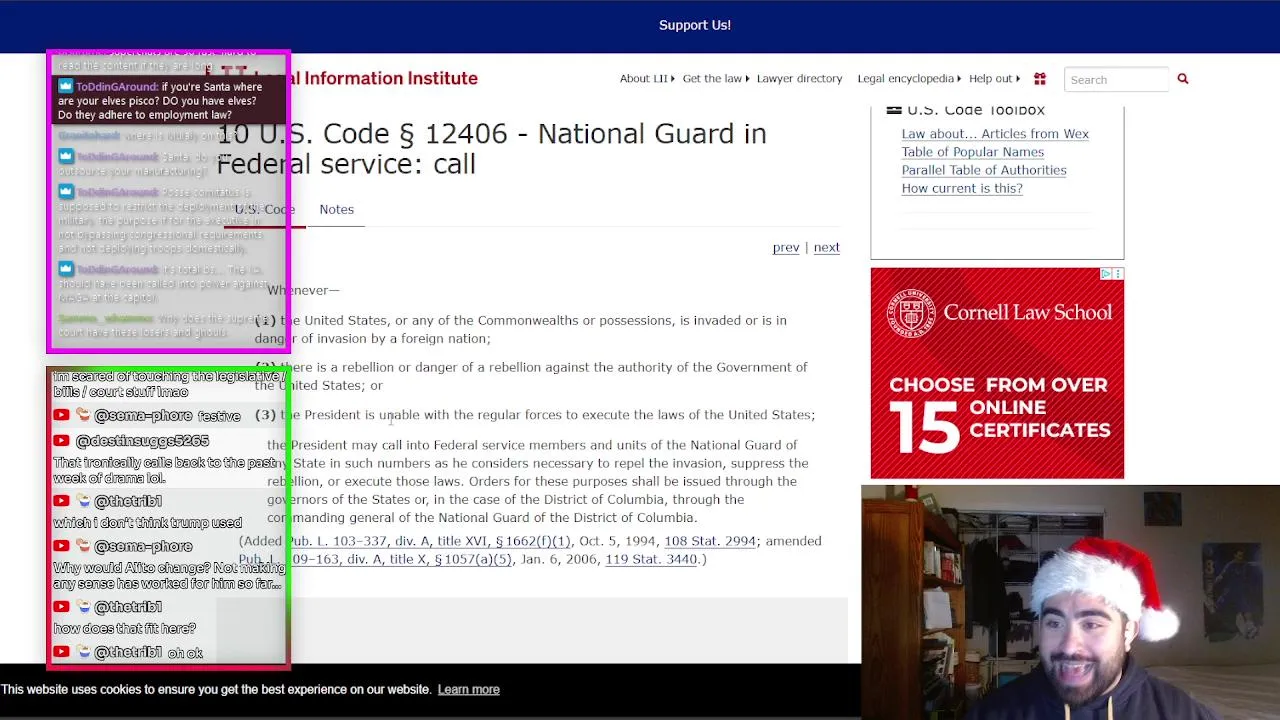Go to the prev section link
The width and height of the screenshot is (1280, 720).
786,247
